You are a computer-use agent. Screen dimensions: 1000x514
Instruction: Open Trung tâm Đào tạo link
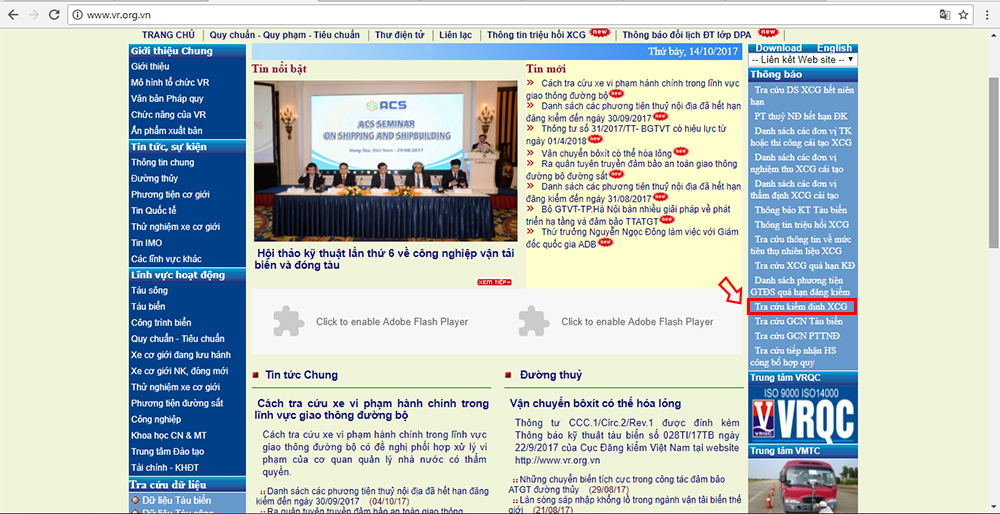point(168,452)
